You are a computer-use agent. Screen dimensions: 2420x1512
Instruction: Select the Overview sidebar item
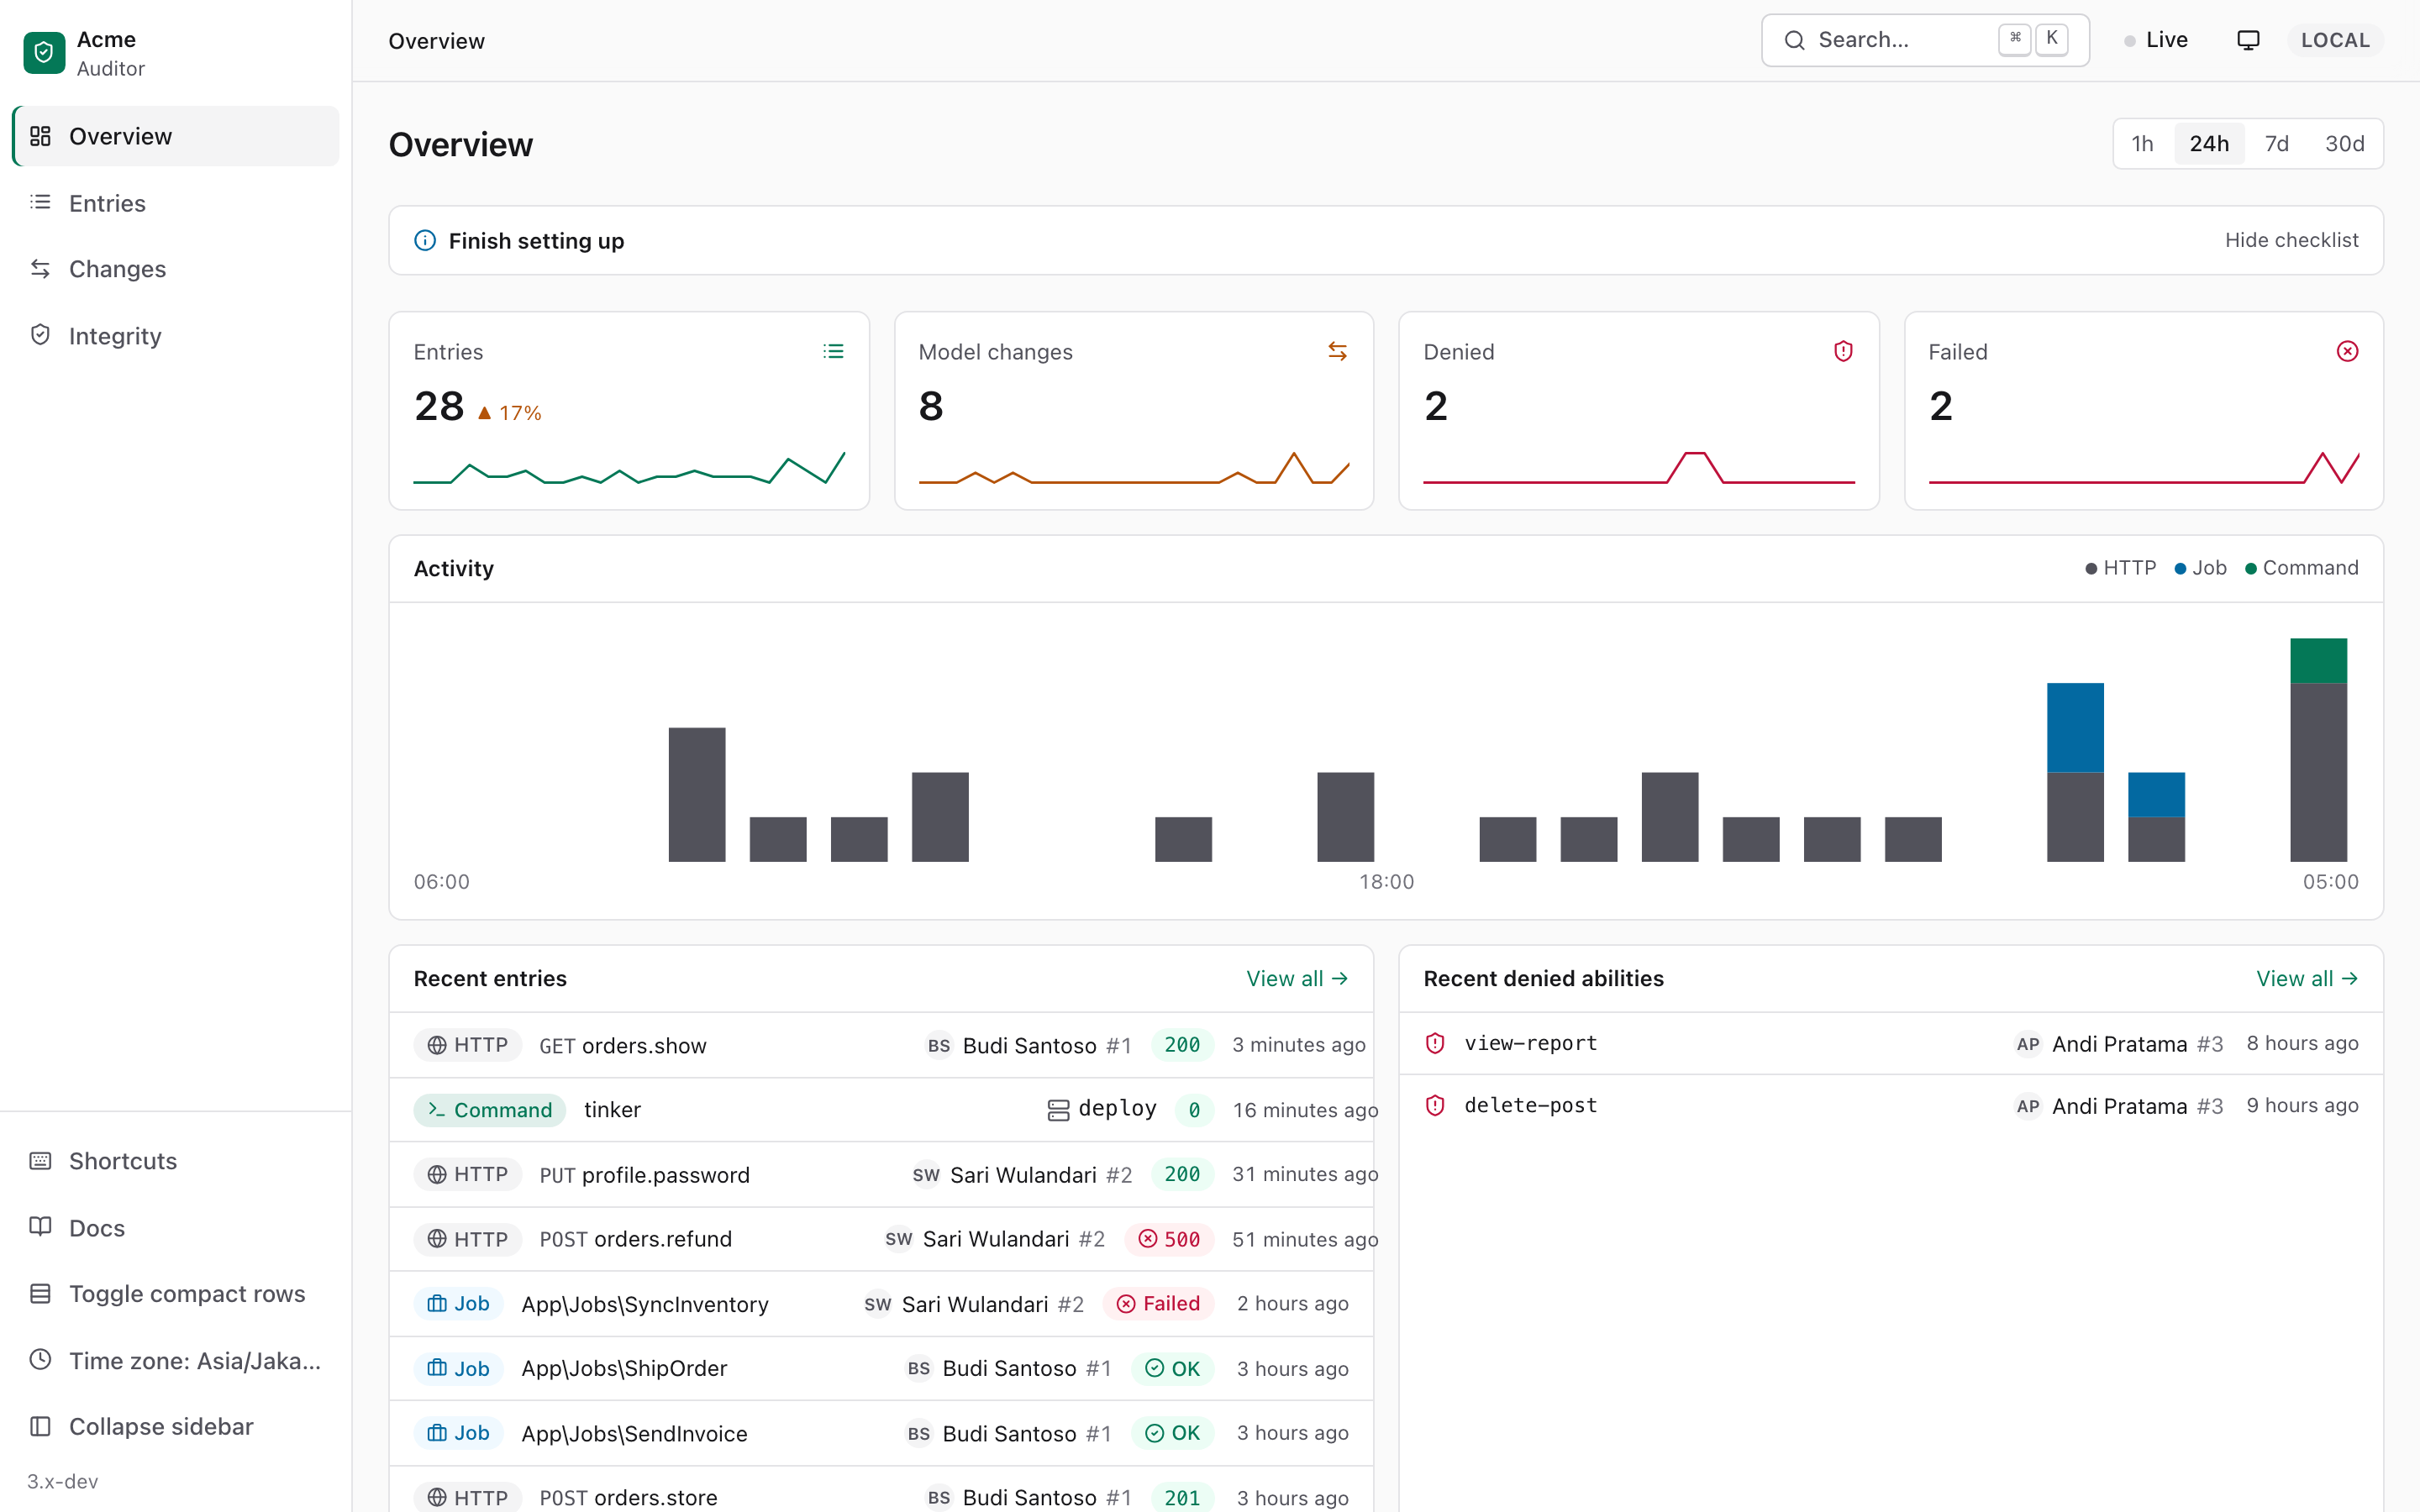click(175, 136)
